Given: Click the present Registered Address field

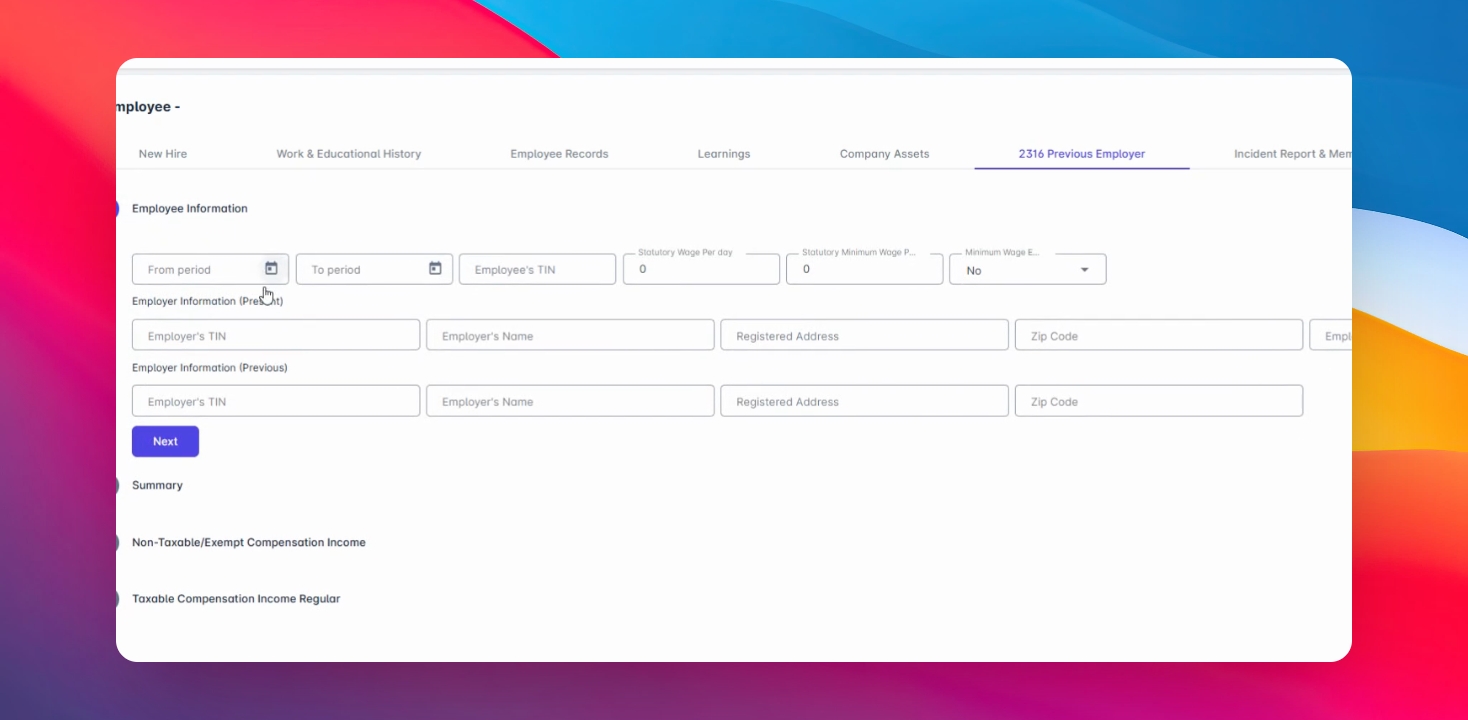Looking at the screenshot, I should (x=864, y=335).
